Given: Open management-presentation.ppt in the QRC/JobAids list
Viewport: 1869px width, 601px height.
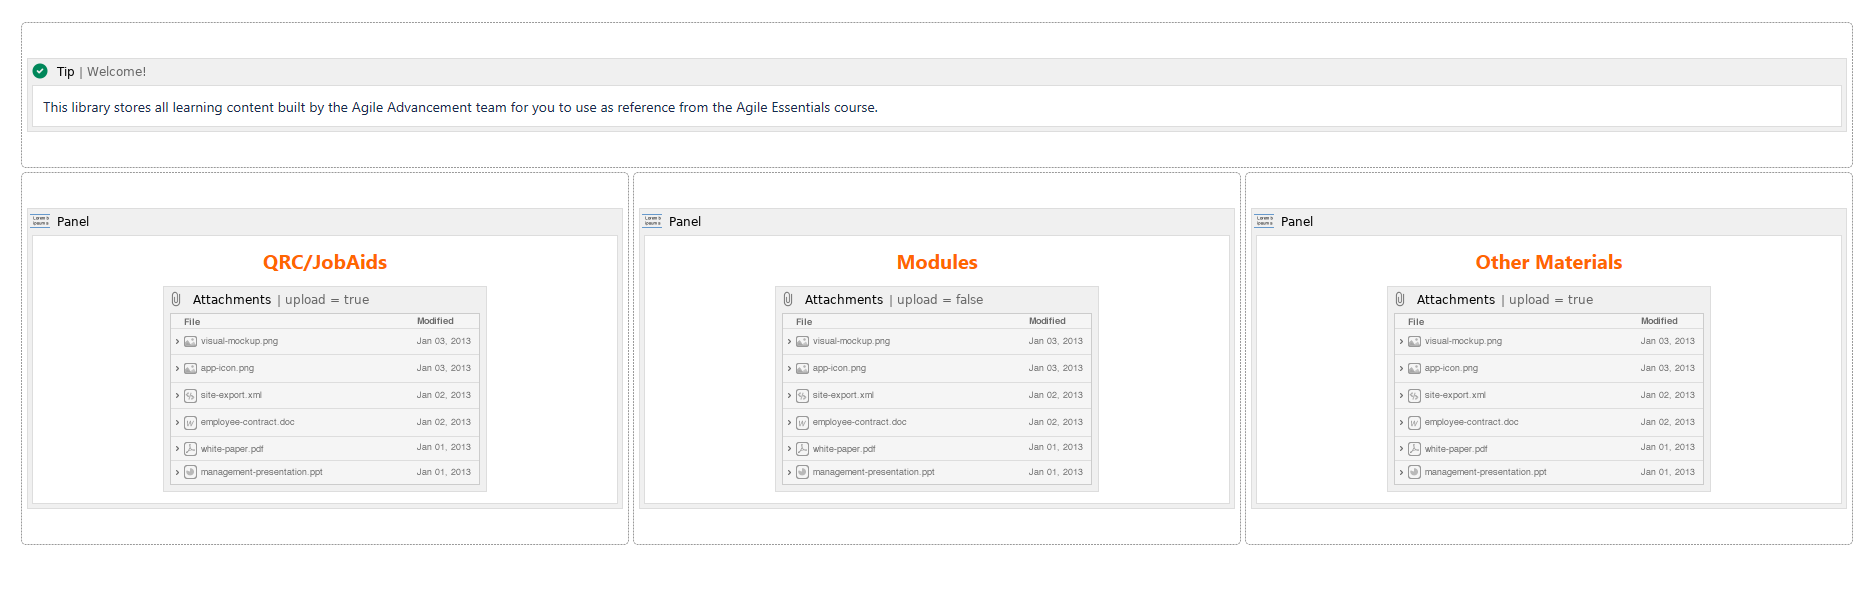Looking at the screenshot, I should click(x=261, y=472).
